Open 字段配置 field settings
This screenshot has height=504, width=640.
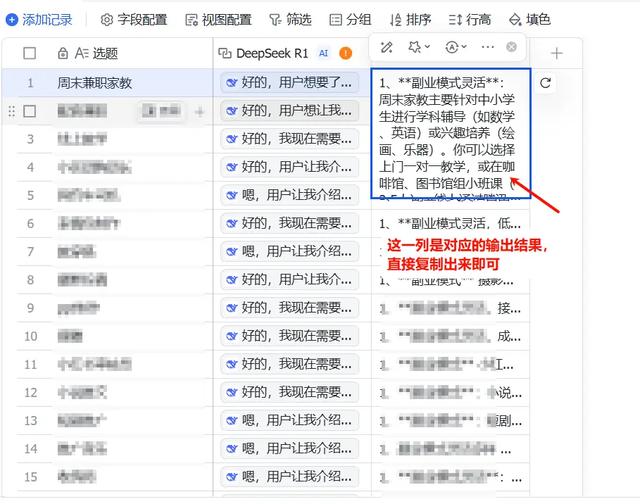pyautogui.click(x=134, y=20)
